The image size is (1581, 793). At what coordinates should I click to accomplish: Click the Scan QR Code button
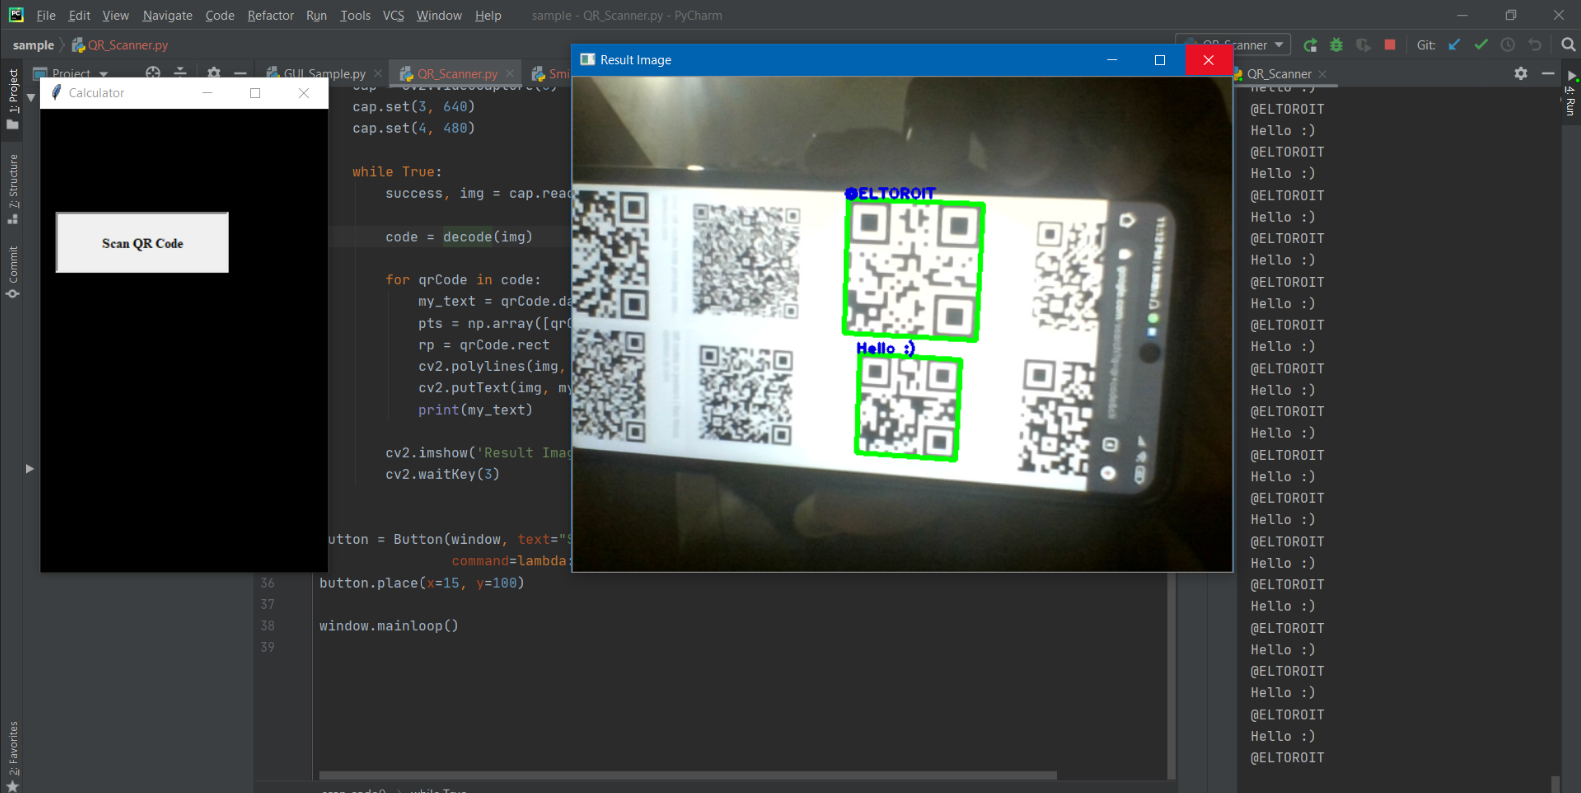(x=142, y=243)
